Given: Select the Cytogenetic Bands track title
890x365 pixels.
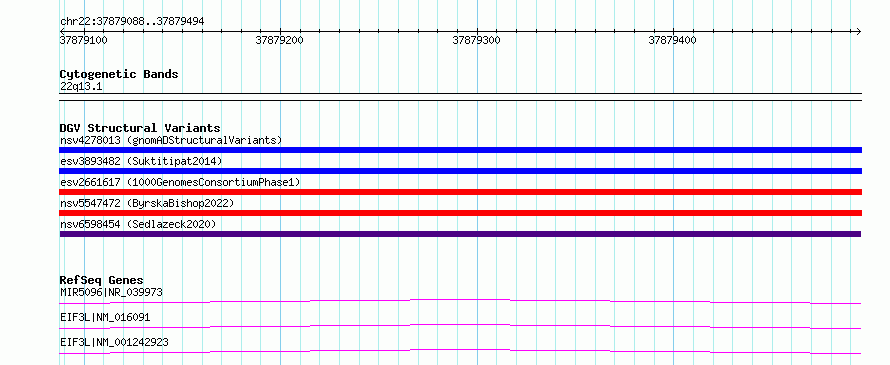Looking at the screenshot, I should click(x=119, y=74).
